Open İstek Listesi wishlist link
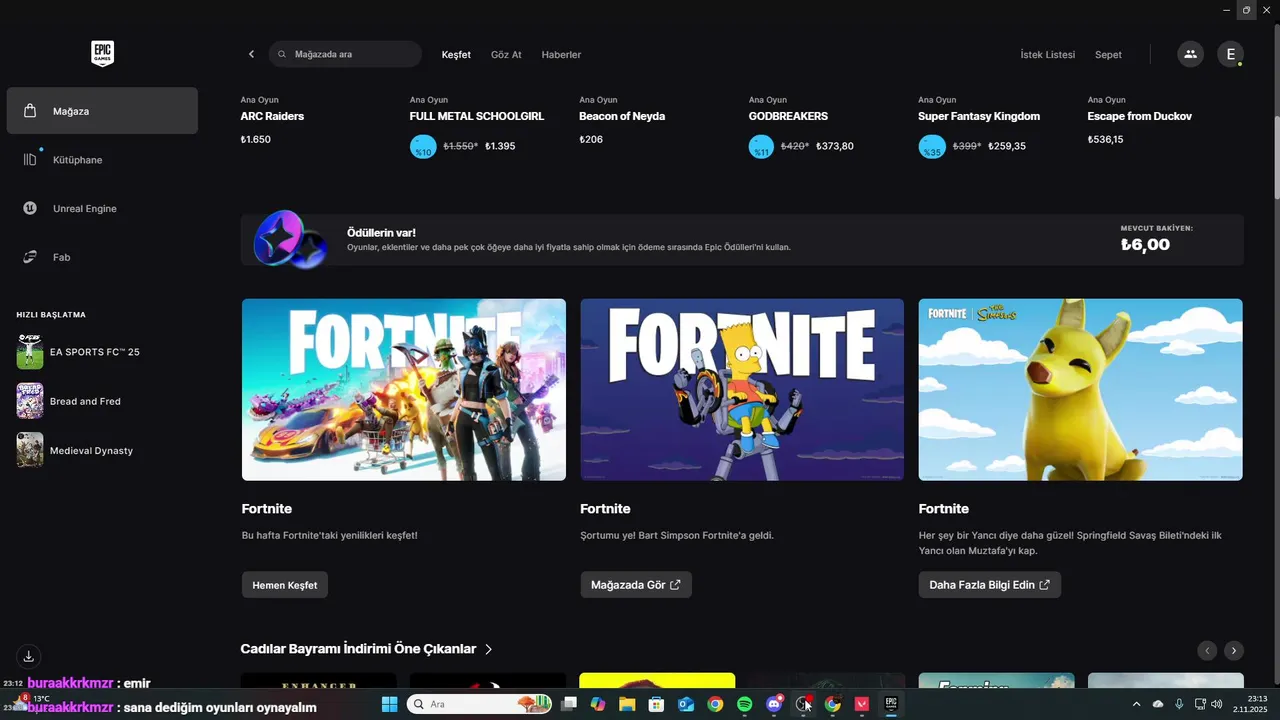 click(x=1047, y=54)
